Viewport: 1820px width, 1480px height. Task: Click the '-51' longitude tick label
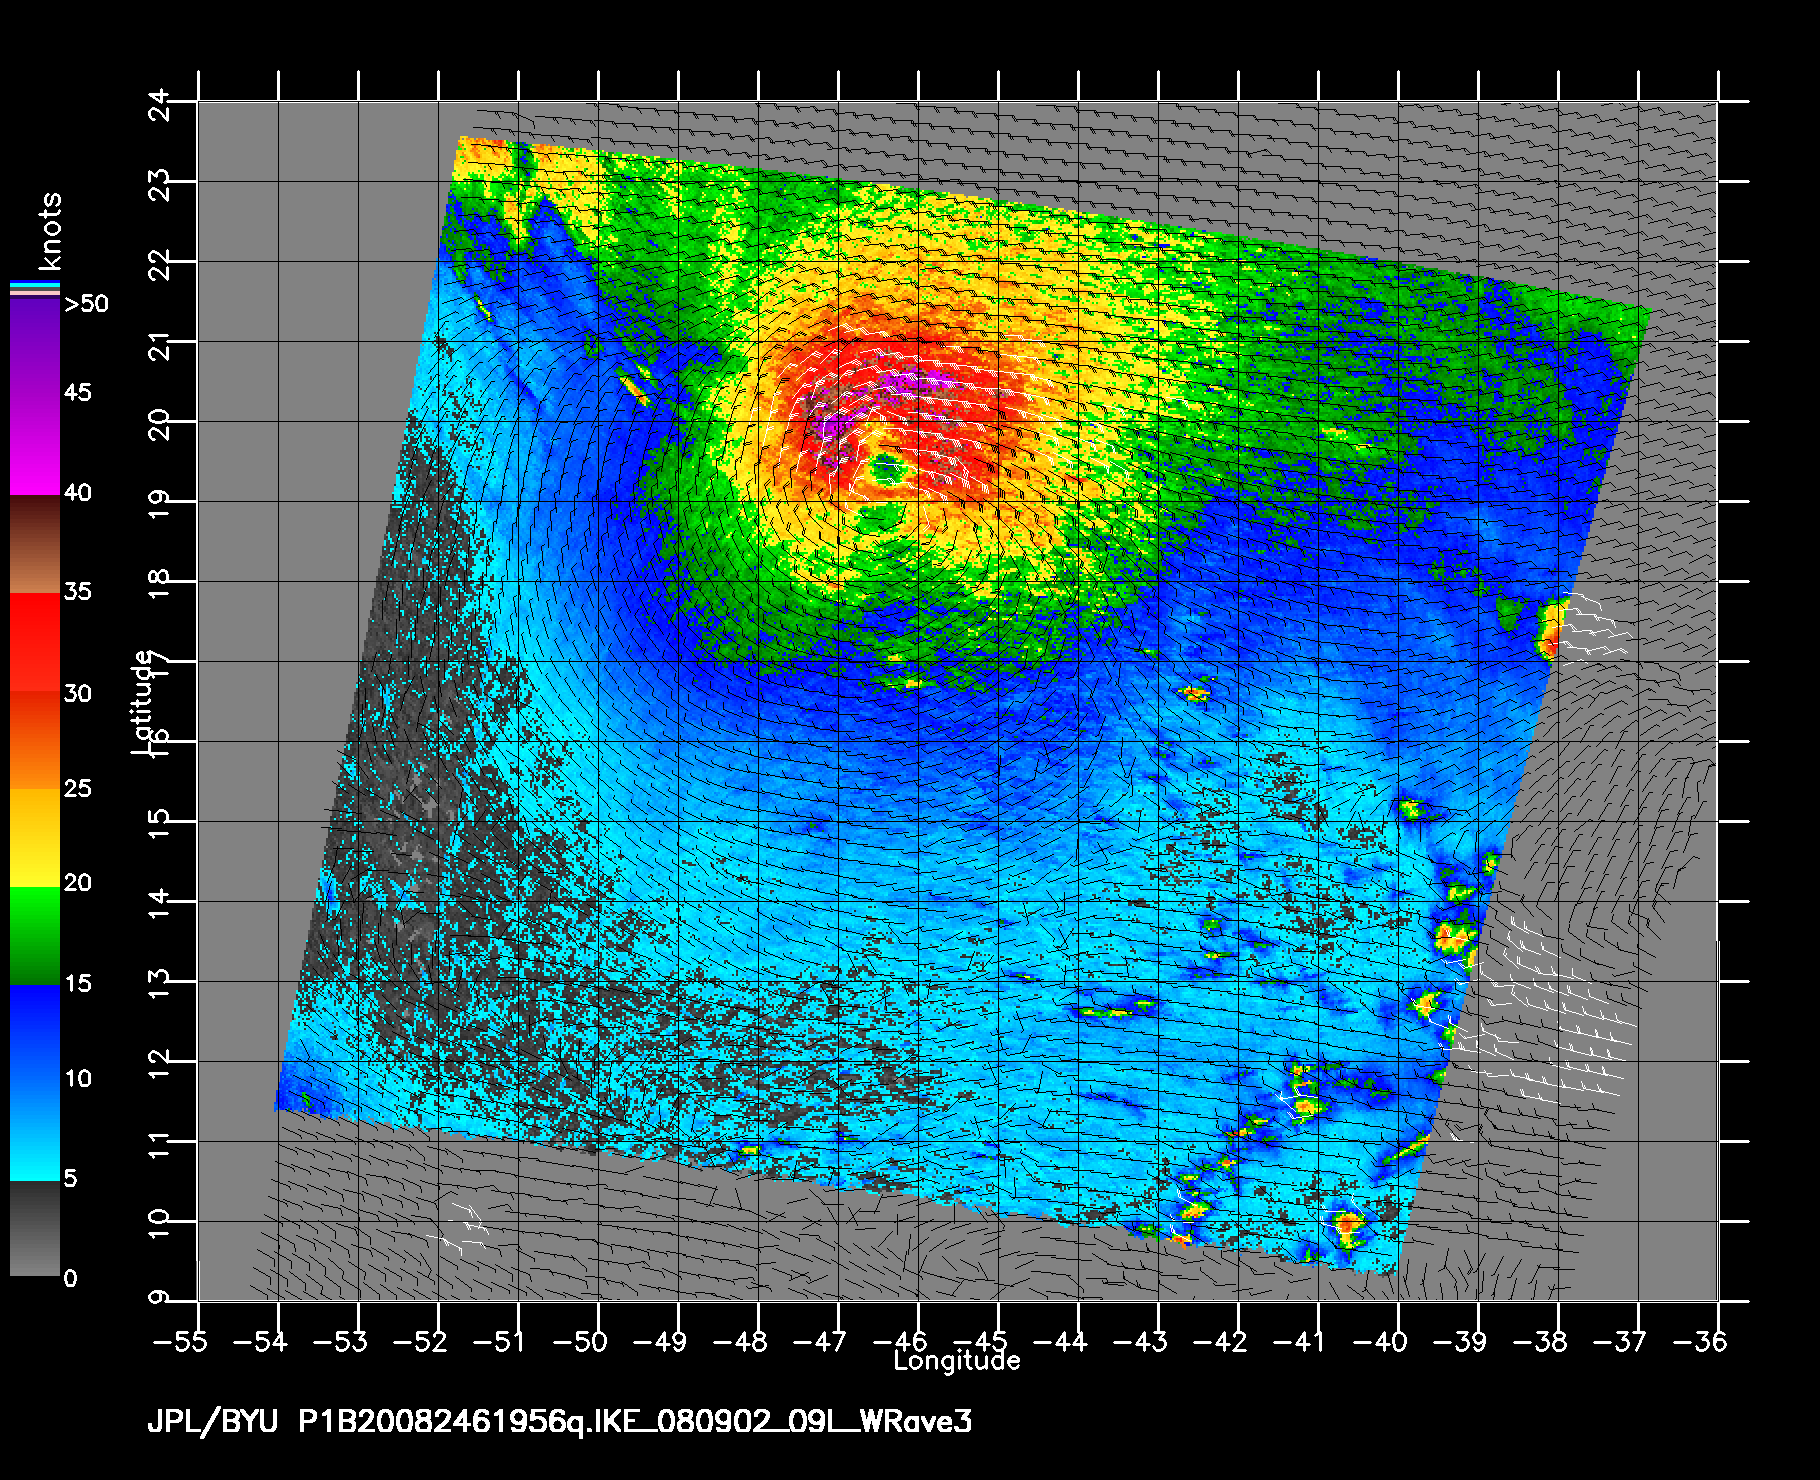coord(500,1341)
